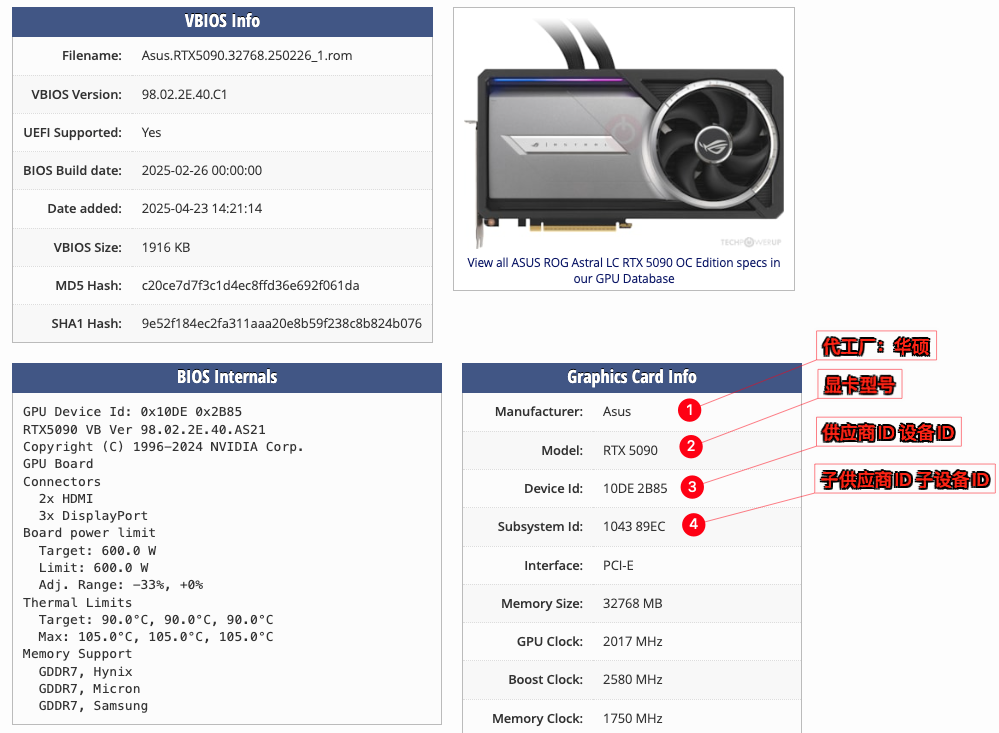Click the ROG Astral graphics card image

[x=624, y=140]
